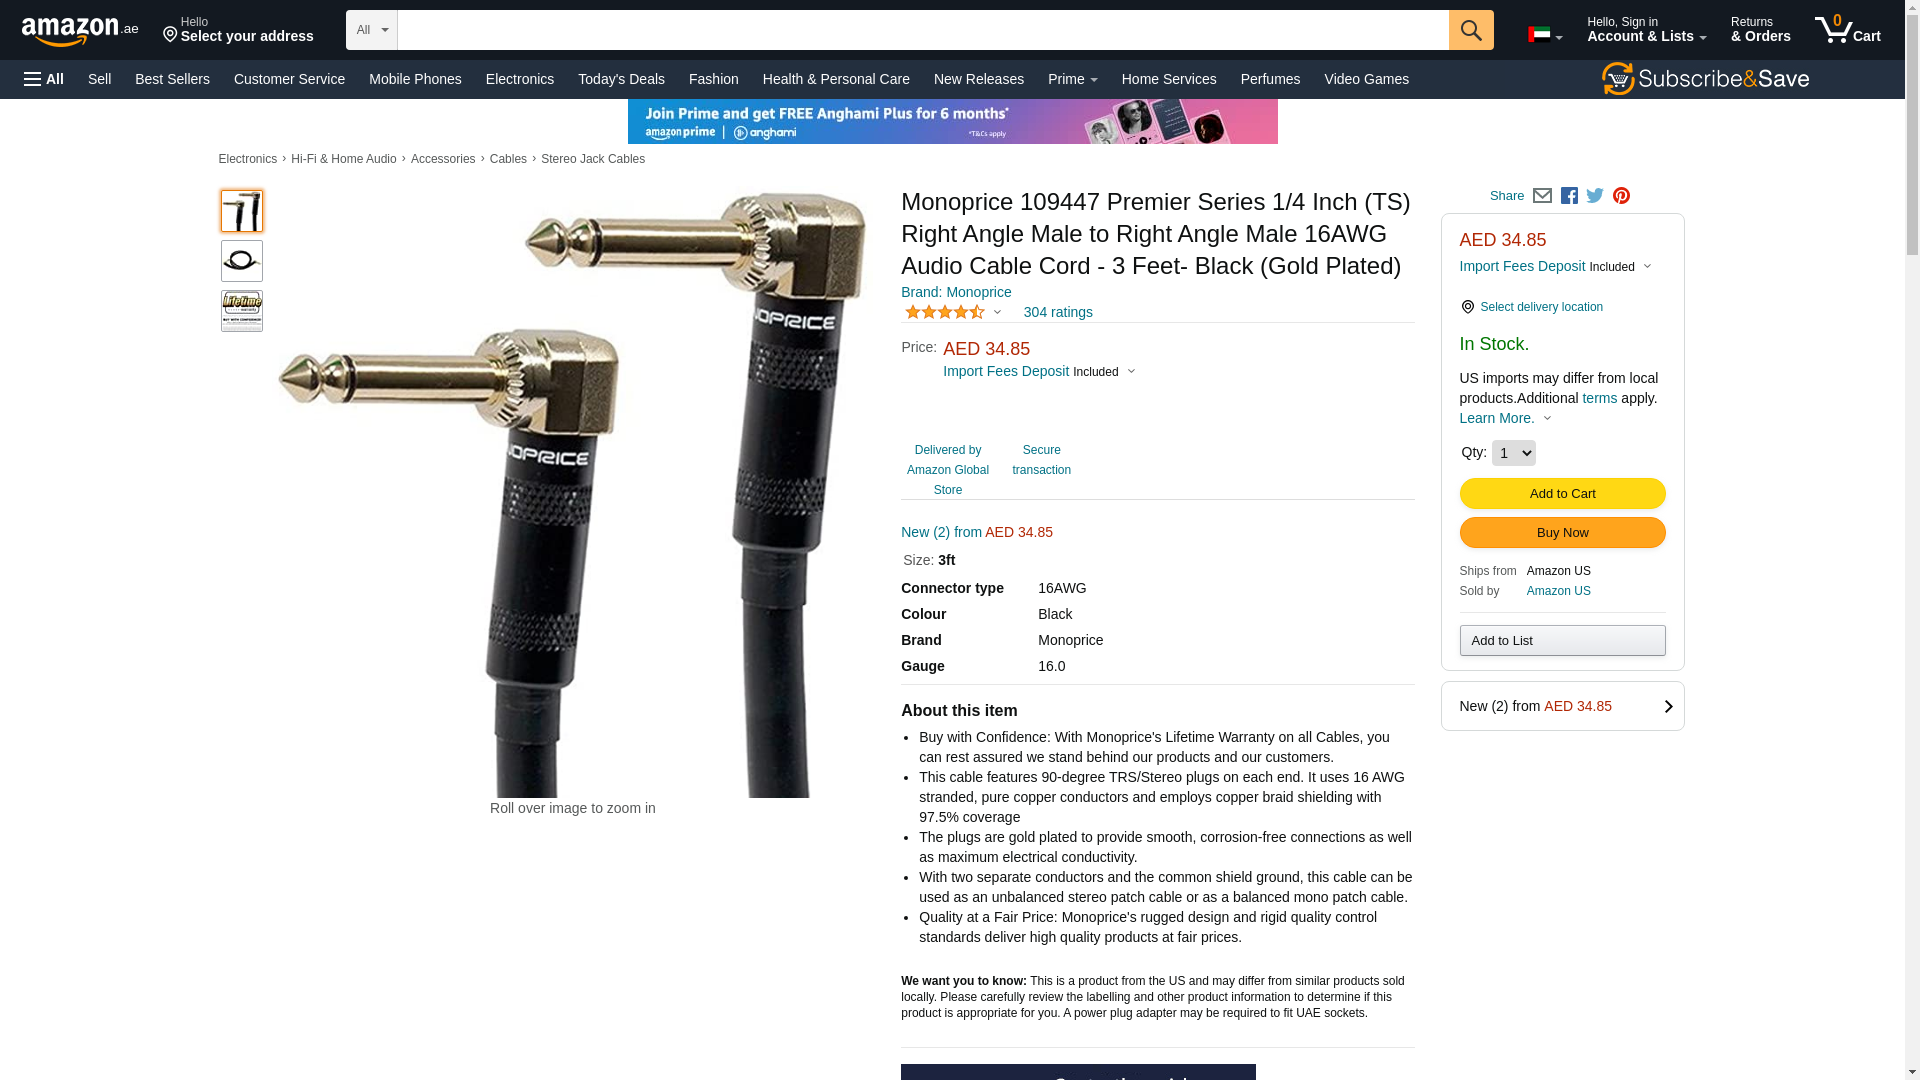Click the Buy Now button
The image size is (1920, 1080).
(x=1562, y=532)
